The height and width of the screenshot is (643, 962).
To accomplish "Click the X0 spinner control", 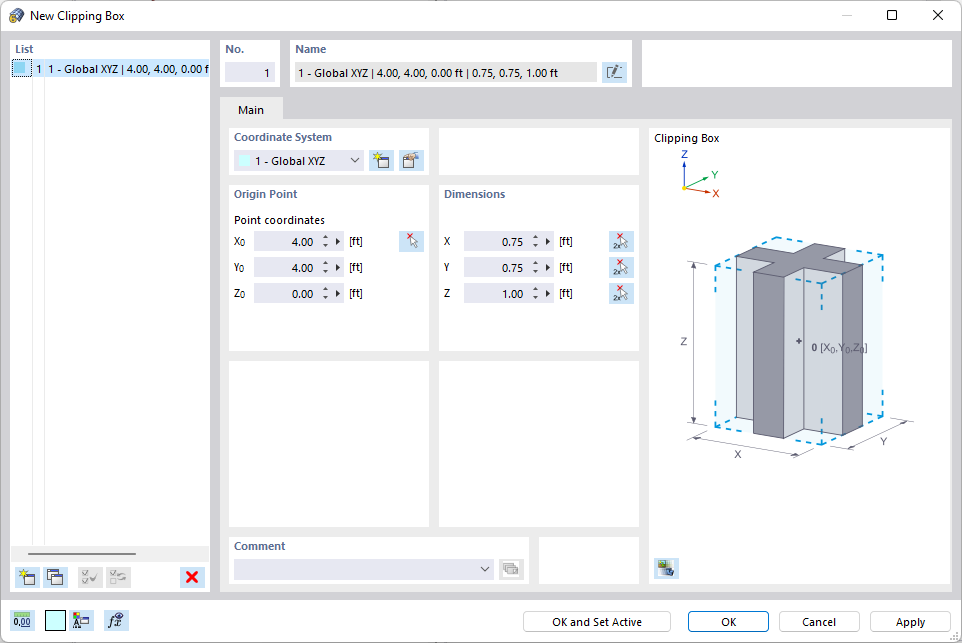I will coord(325,242).
